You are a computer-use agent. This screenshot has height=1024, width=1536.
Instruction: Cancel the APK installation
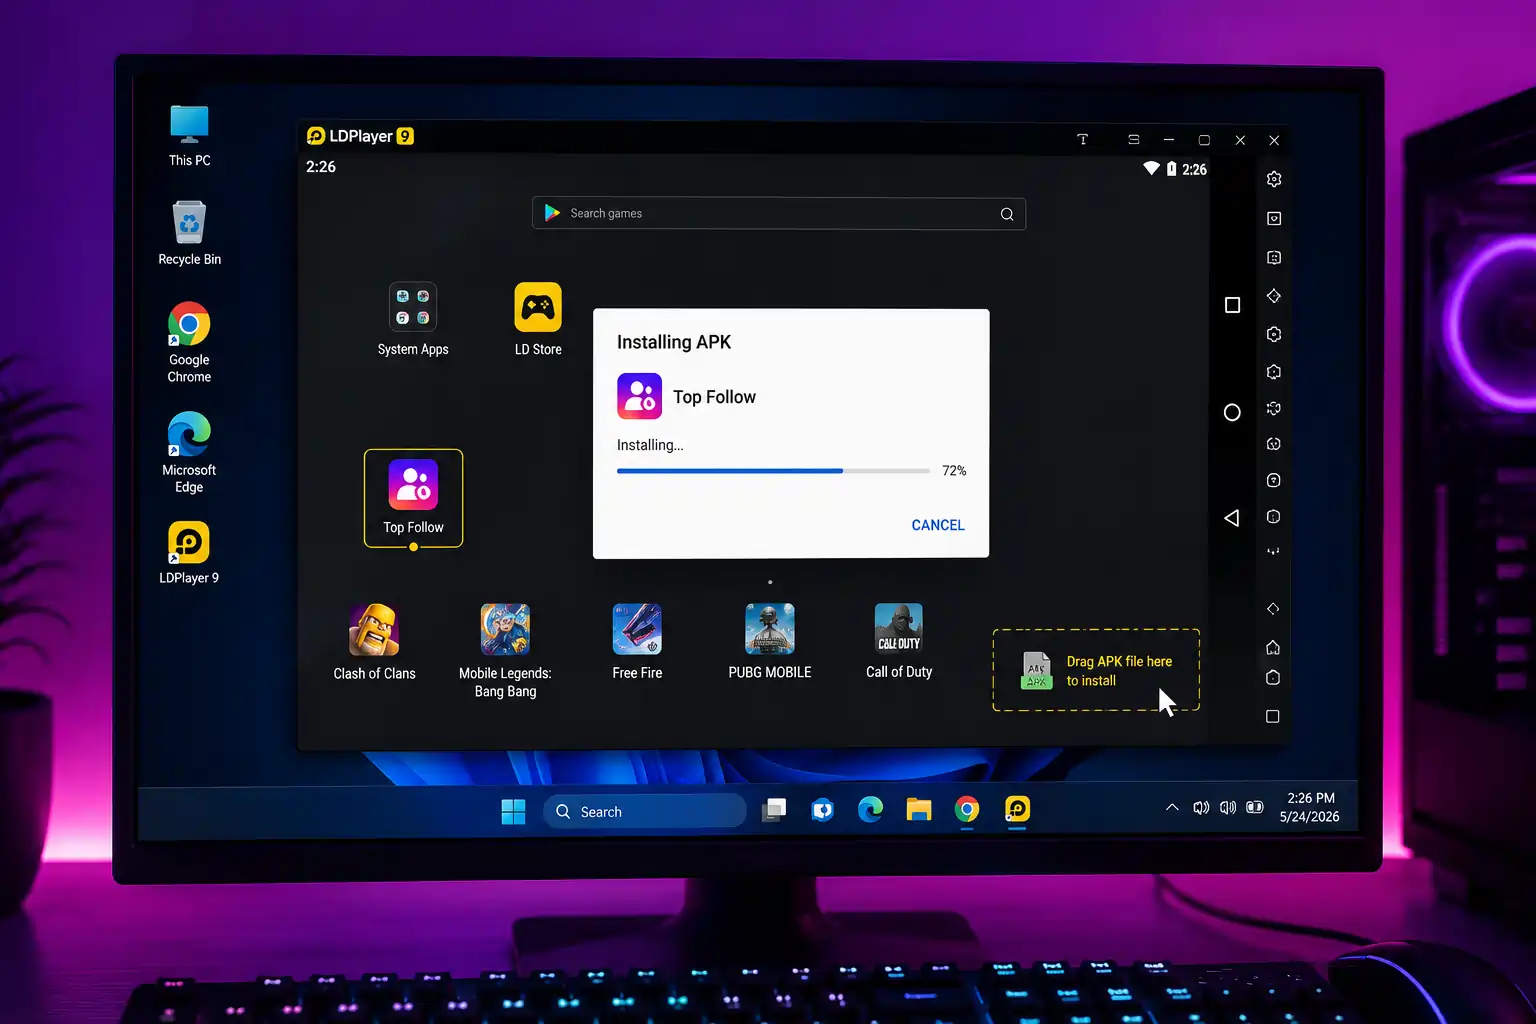point(938,525)
